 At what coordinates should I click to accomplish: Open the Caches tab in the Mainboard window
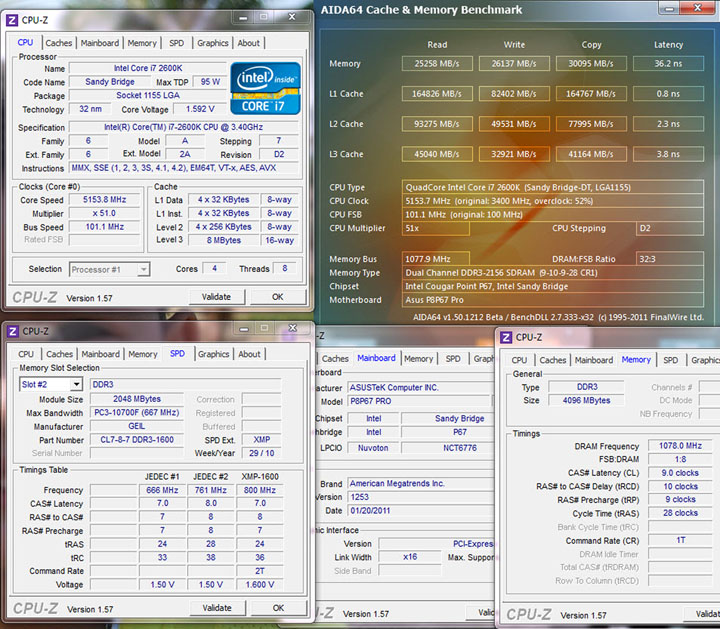335,359
